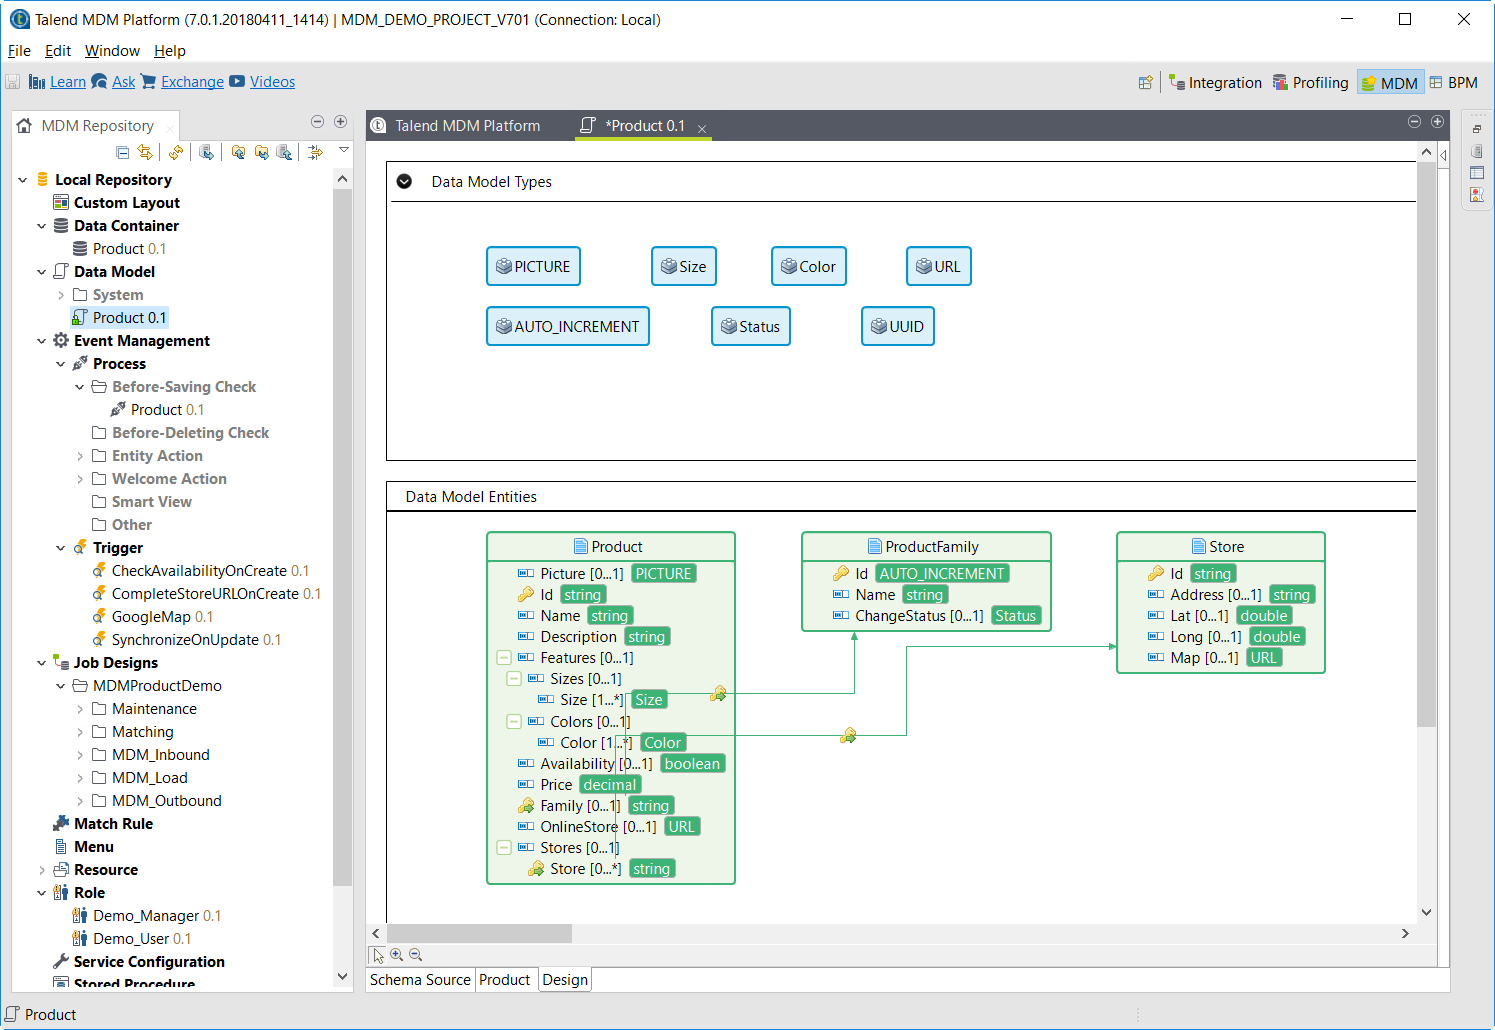Click the deploy-to-server icon in repository toolbar
1495x1030 pixels.
[206, 152]
